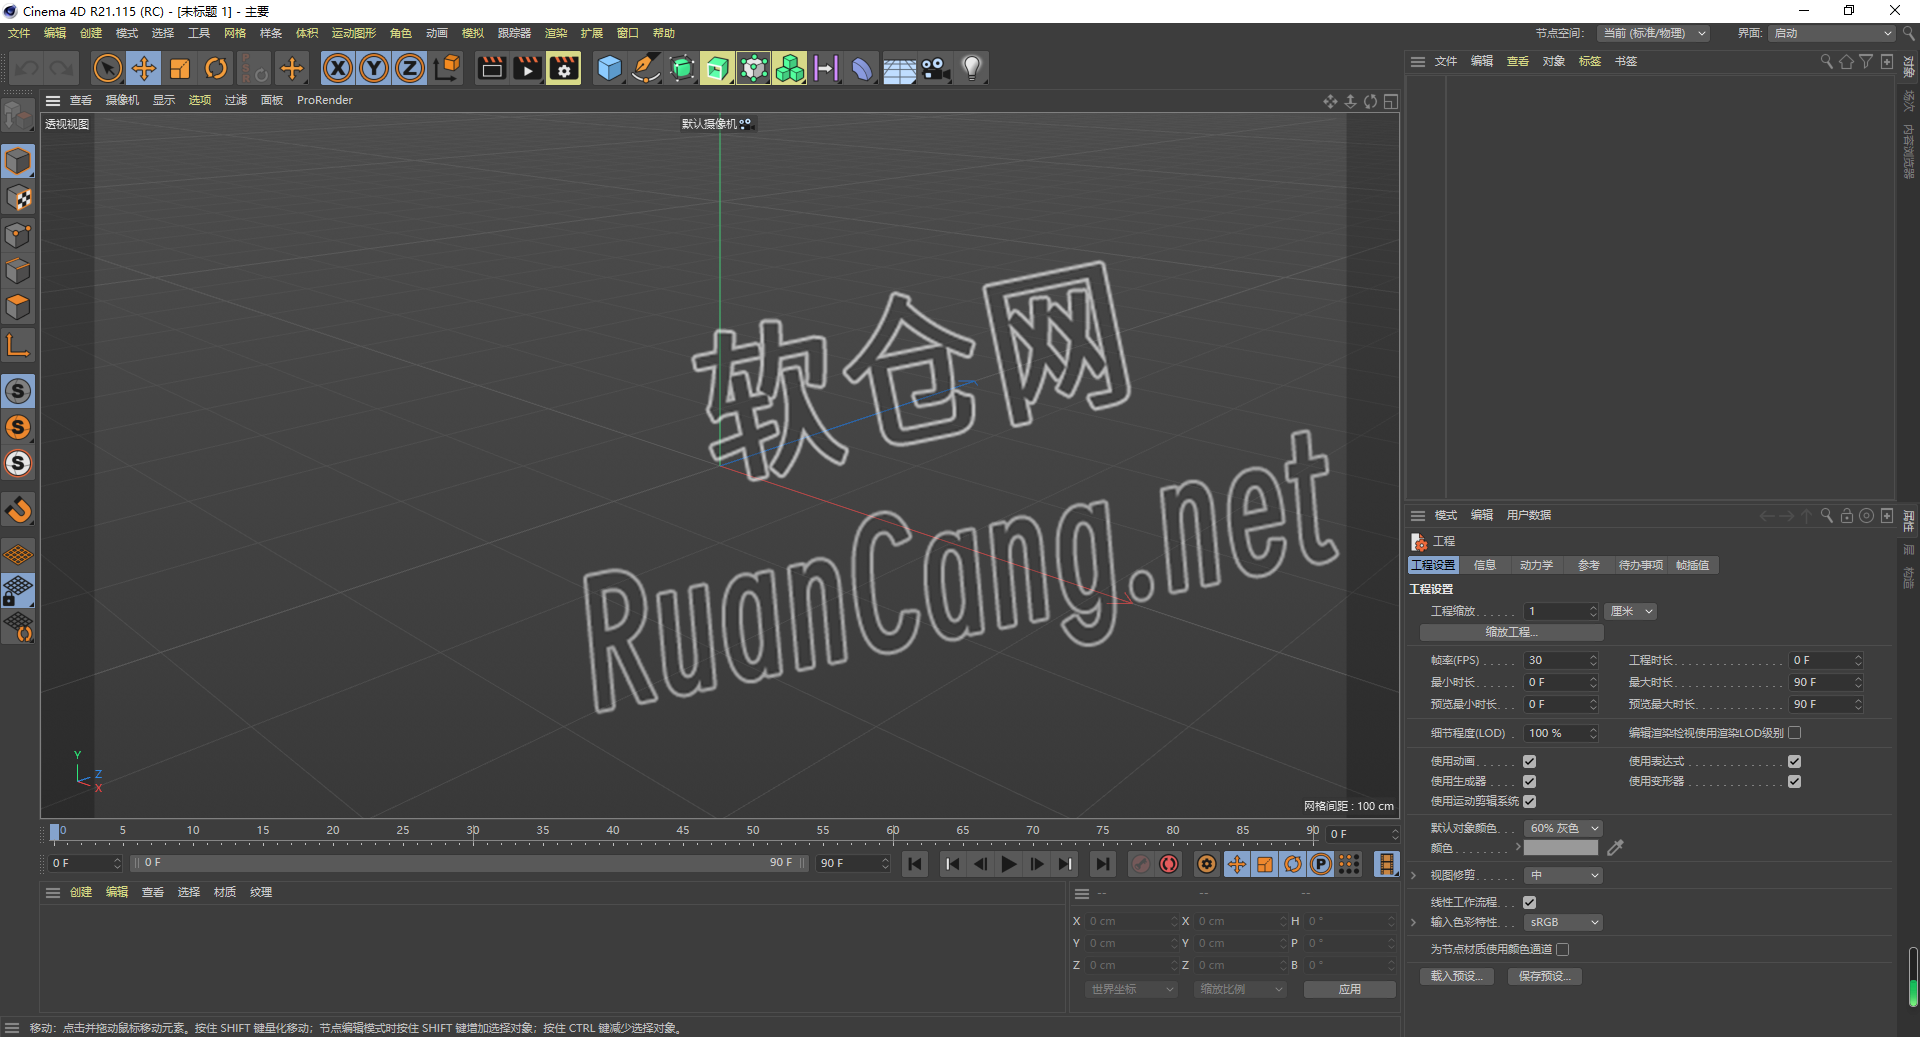Switch to polygon editing mode in left toolbar
This screenshot has height=1037, width=1920.
pyautogui.click(x=19, y=307)
